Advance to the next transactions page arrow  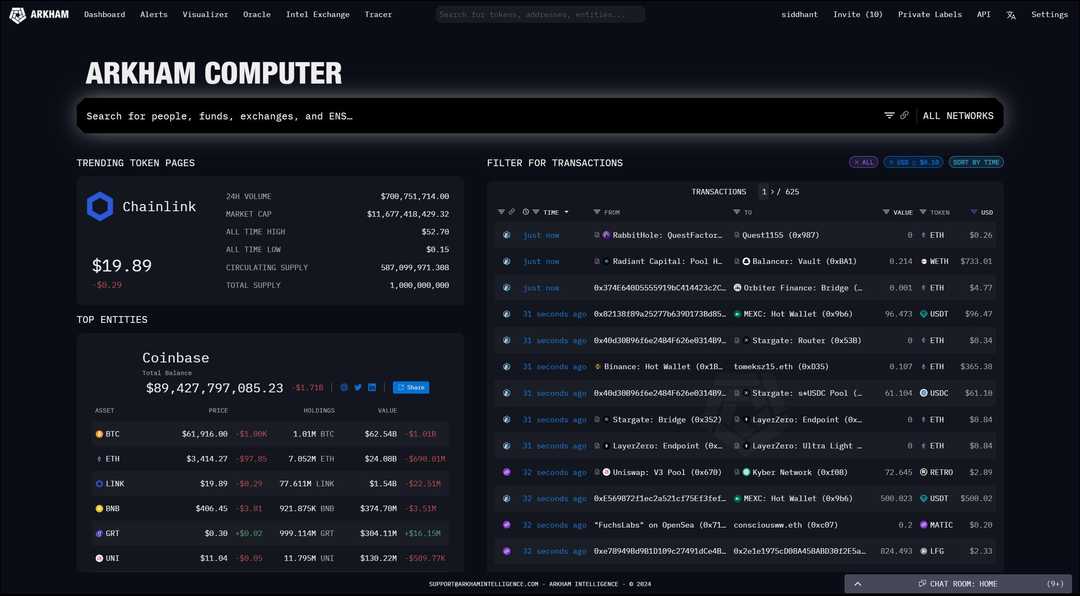coord(771,191)
